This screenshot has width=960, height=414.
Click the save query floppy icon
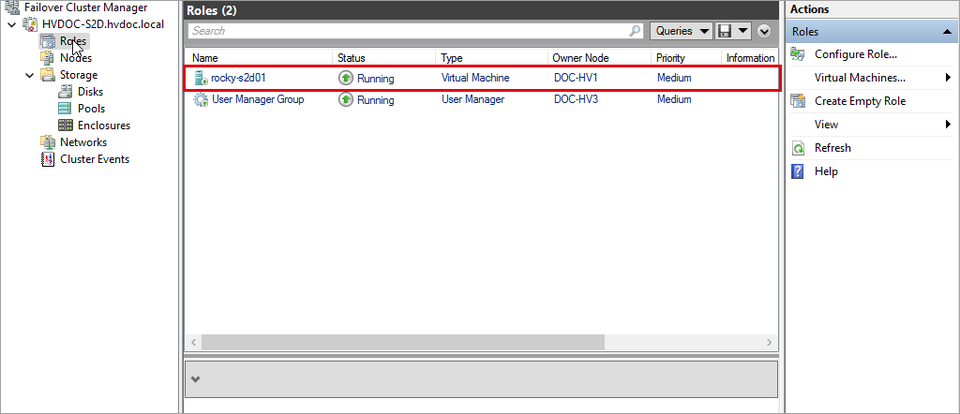pyautogui.click(x=724, y=31)
